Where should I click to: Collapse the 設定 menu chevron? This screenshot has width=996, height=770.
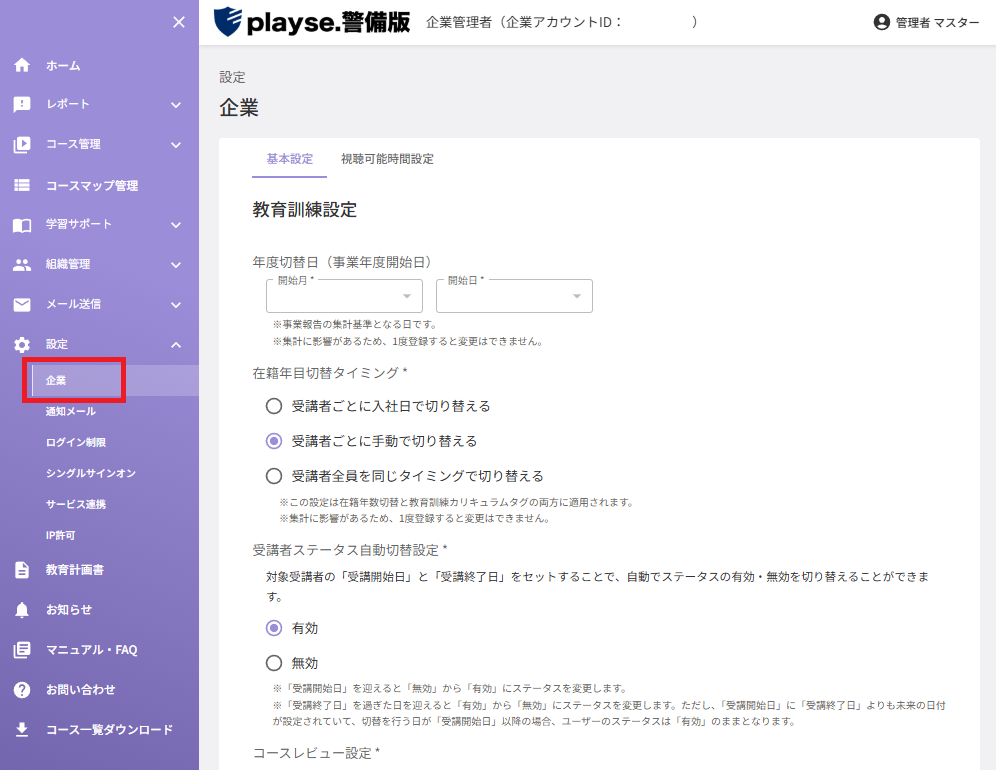tap(176, 345)
